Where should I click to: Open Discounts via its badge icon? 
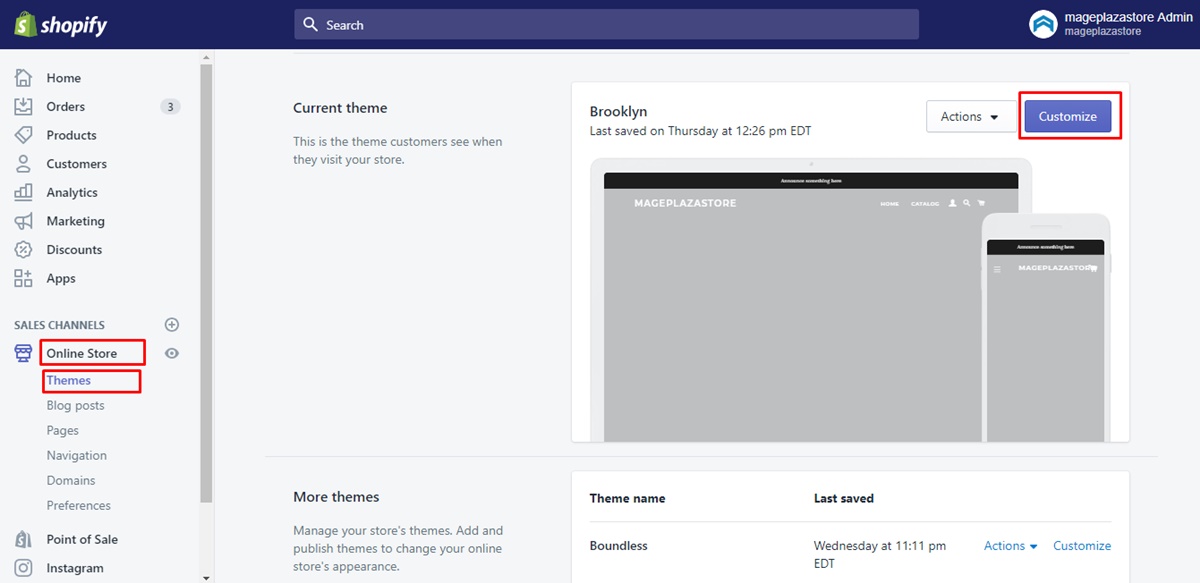click(23, 250)
